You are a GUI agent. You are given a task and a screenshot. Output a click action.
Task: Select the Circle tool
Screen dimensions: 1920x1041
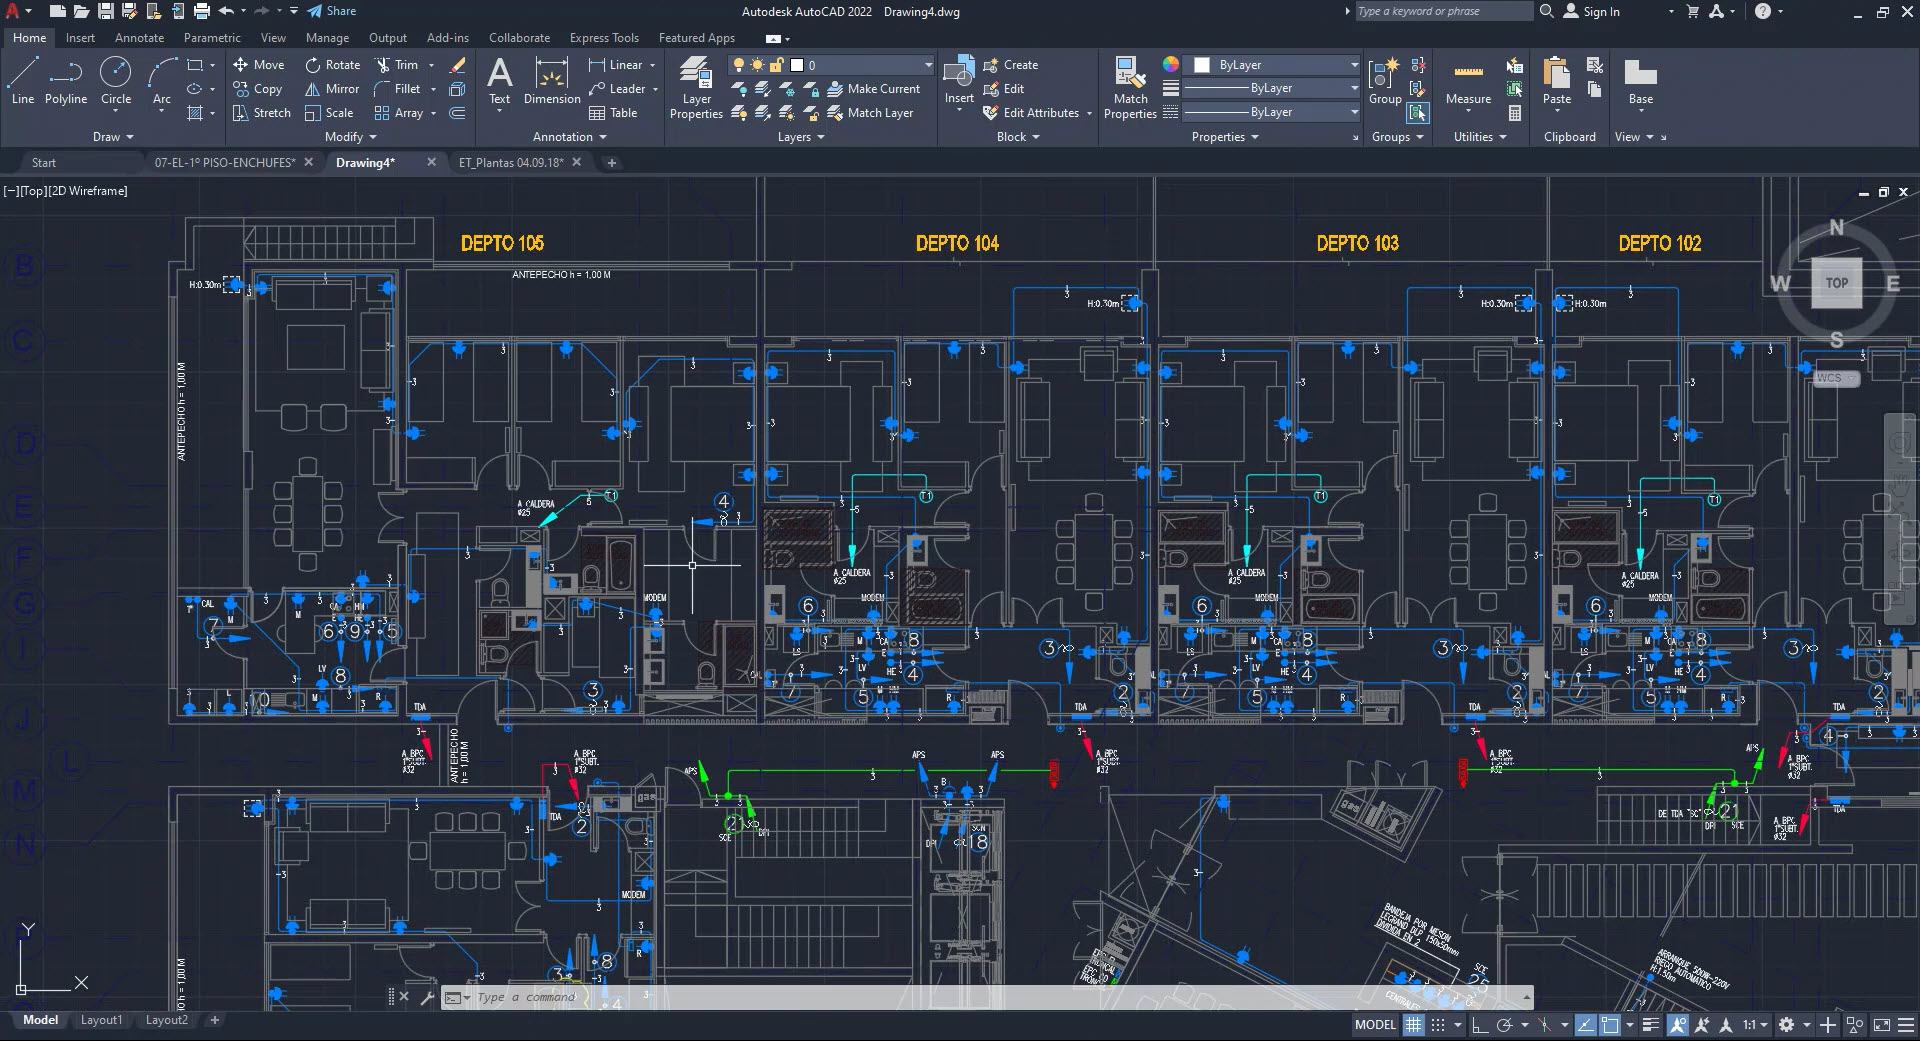click(115, 80)
